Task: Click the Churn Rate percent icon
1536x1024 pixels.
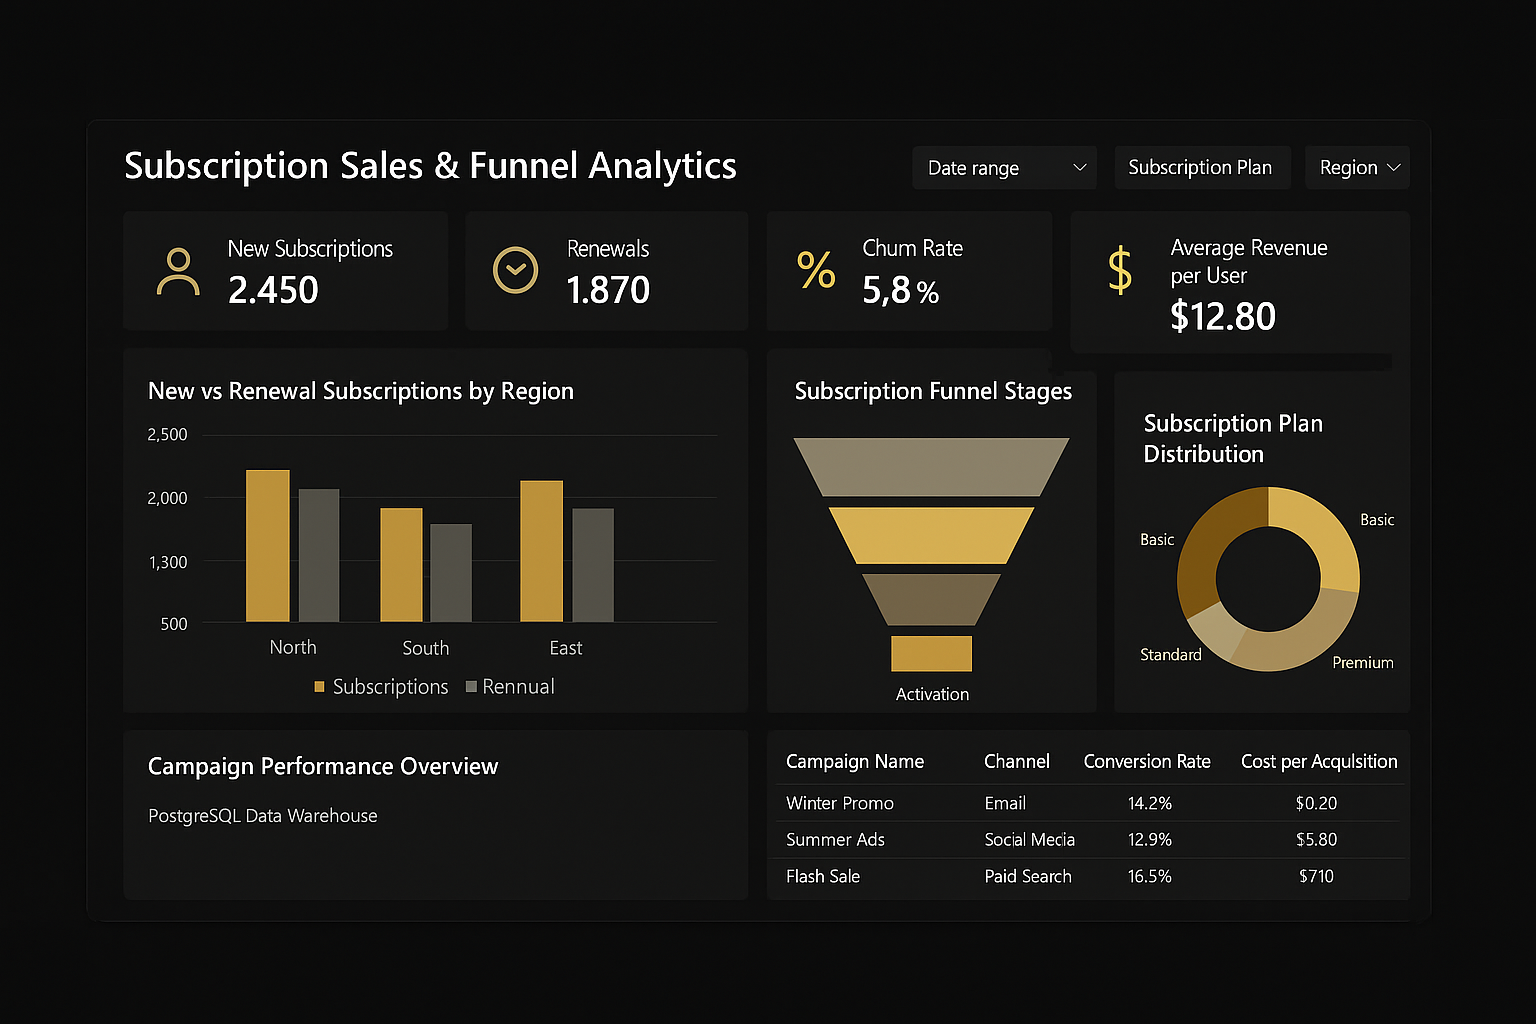Action: tap(816, 271)
